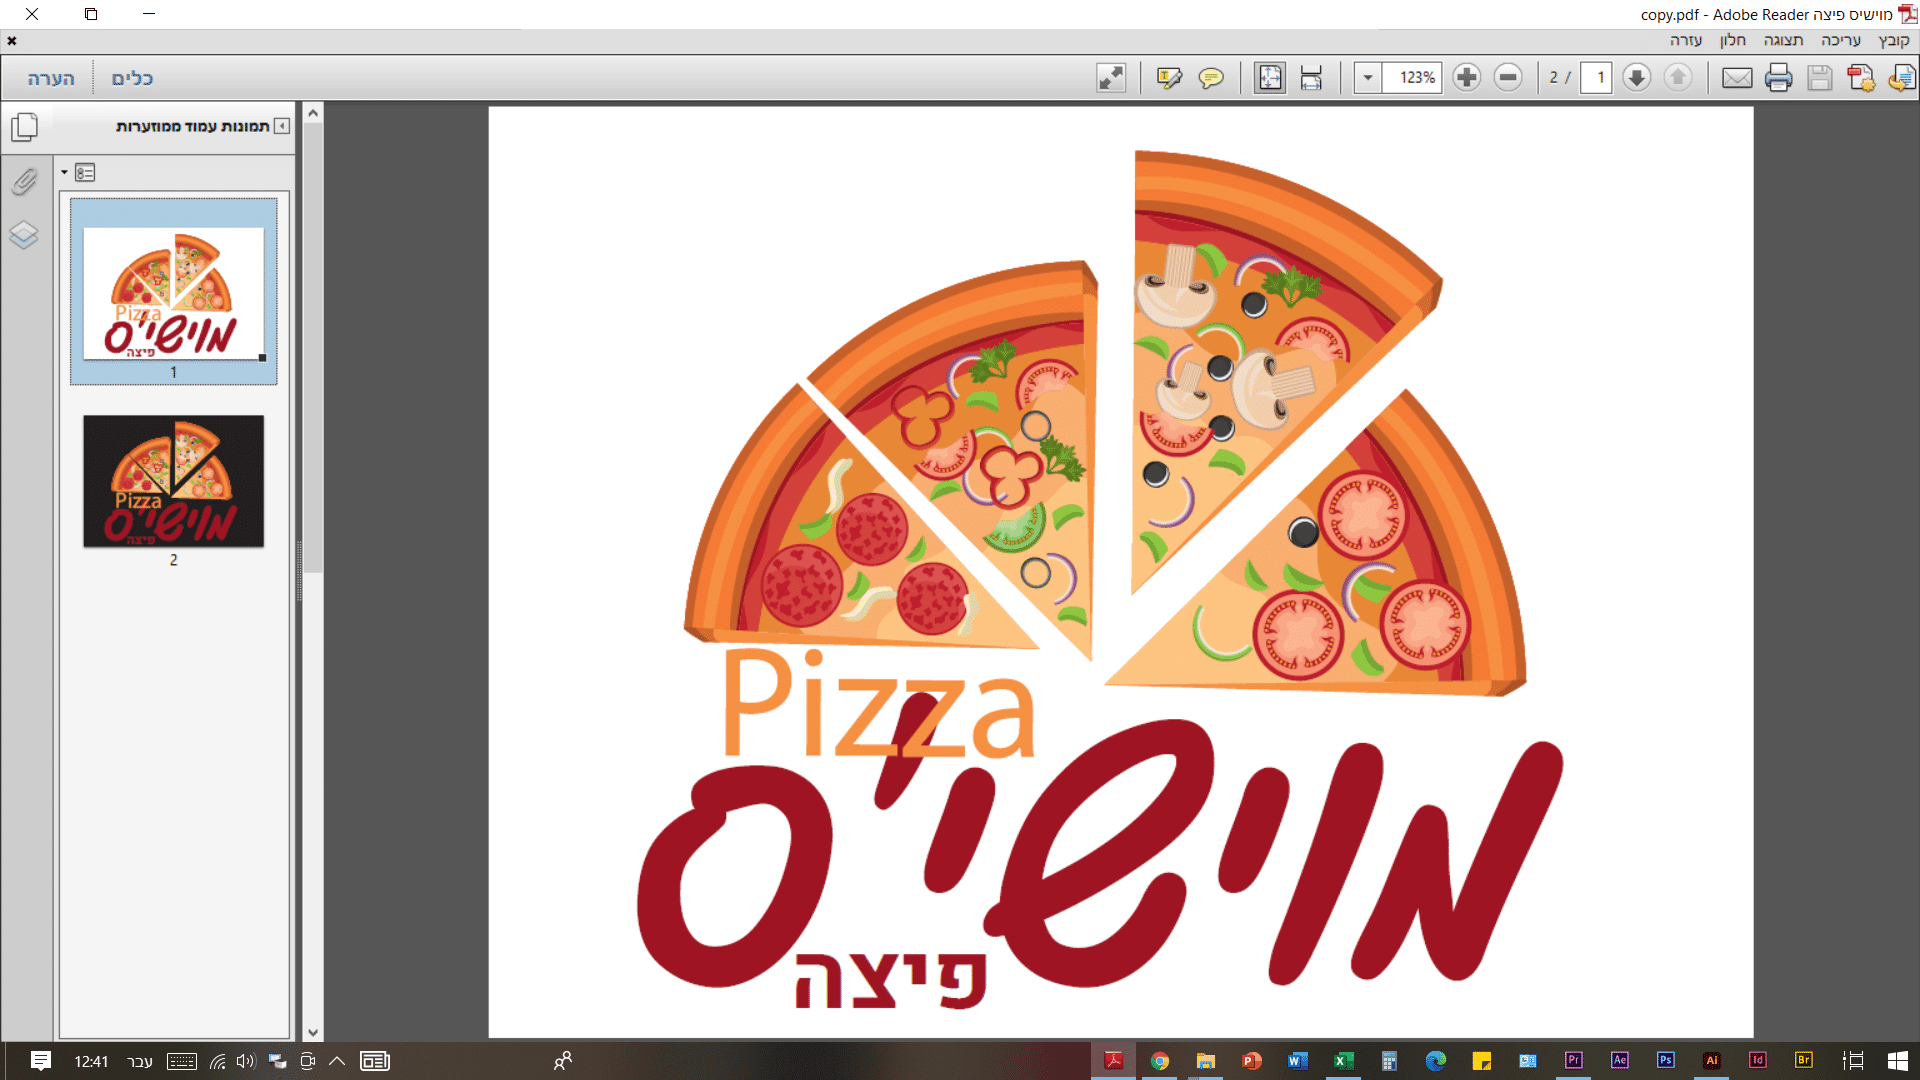
Task: Open the zoom percentage dropdown arrow
Action: [1367, 78]
